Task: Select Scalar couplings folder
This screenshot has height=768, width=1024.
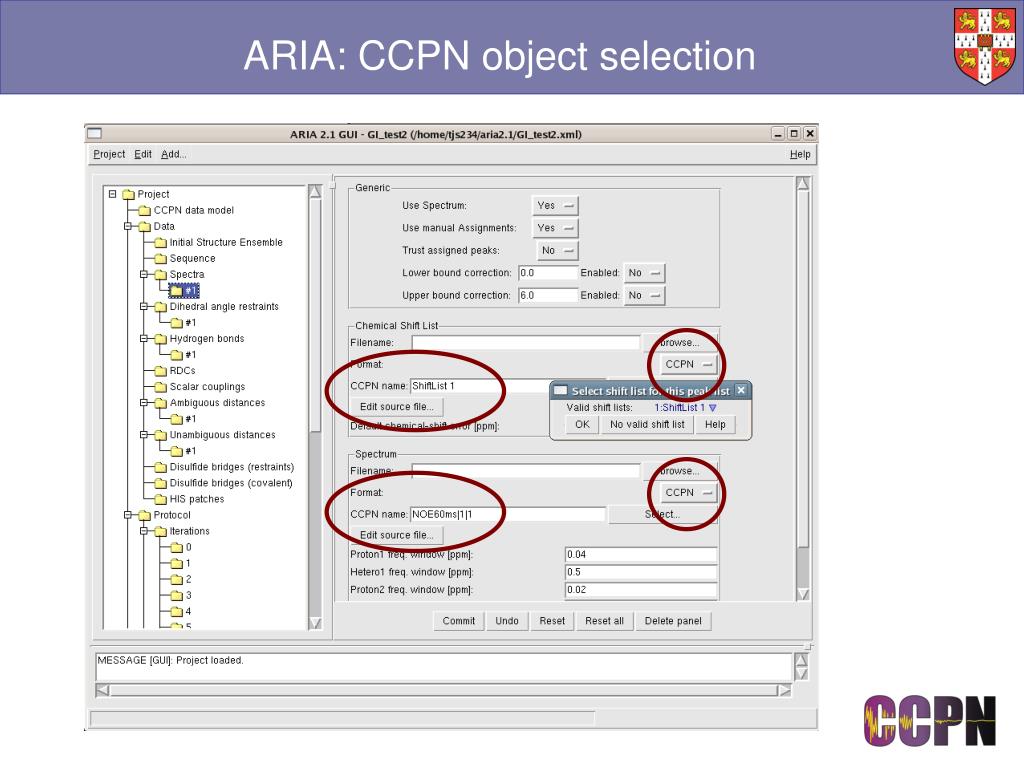Action: click(x=200, y=387)
